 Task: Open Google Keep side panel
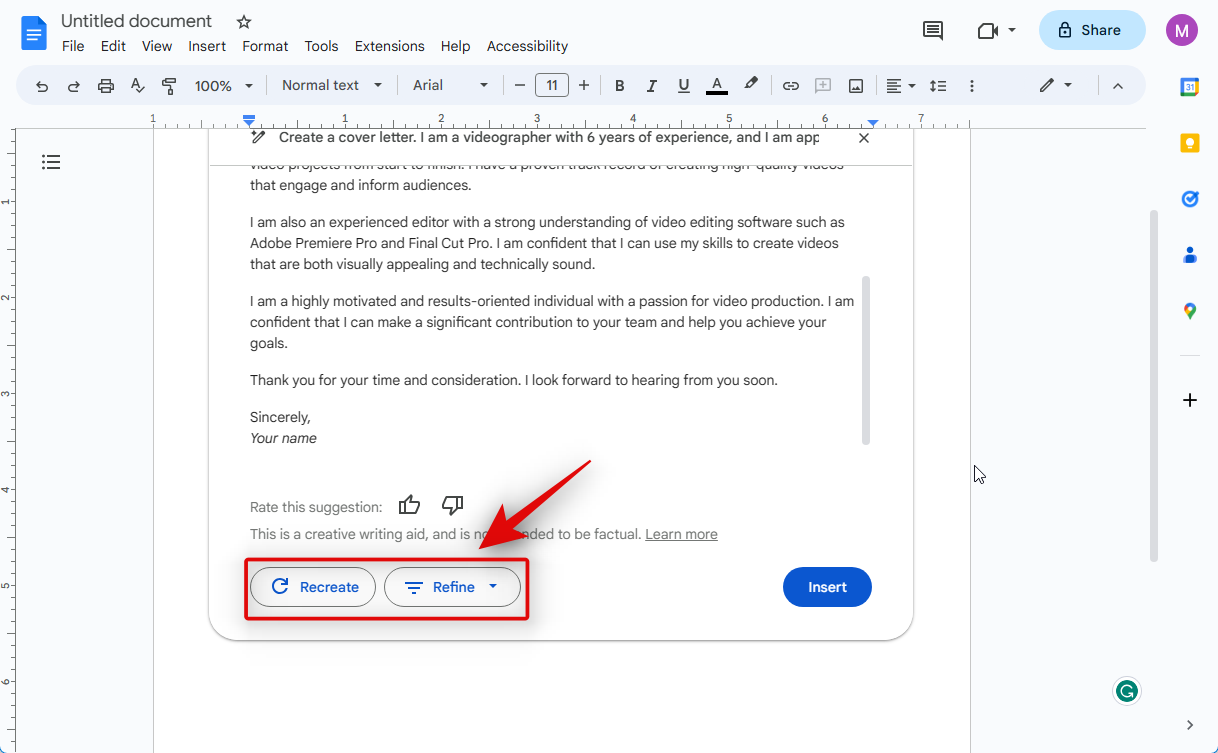[x=1189, y=143]
